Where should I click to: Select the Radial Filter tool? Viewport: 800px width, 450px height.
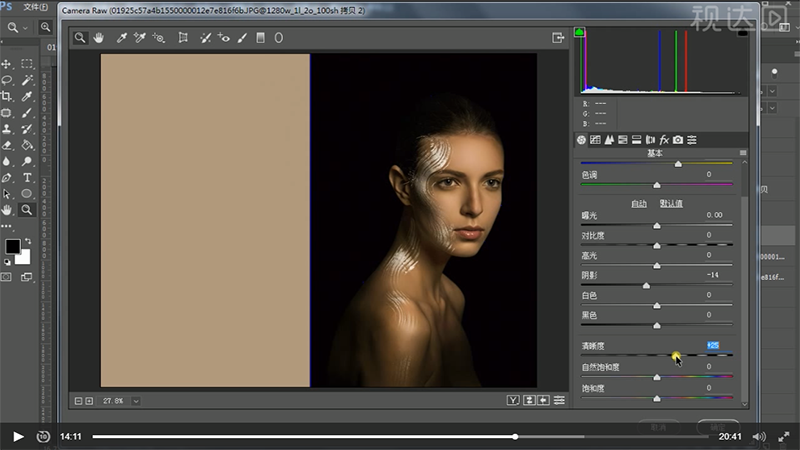pos(279,38)
